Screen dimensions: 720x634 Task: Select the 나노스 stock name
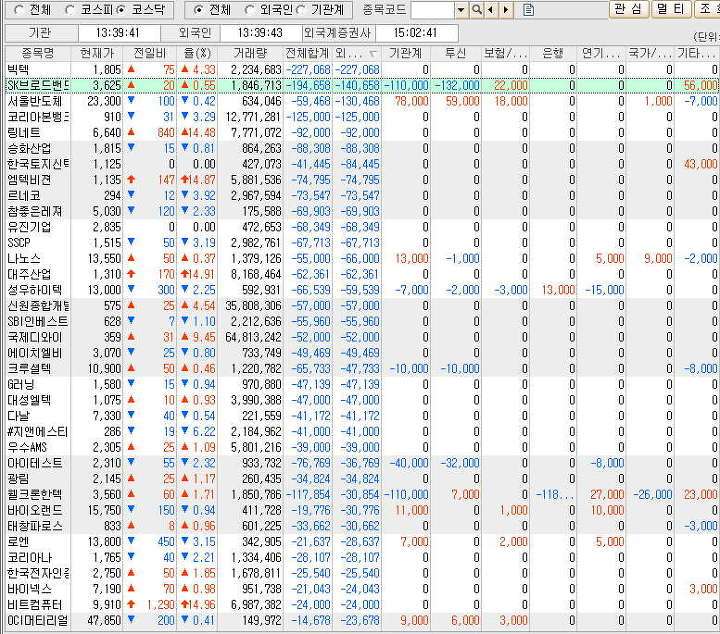coord(24,258)
